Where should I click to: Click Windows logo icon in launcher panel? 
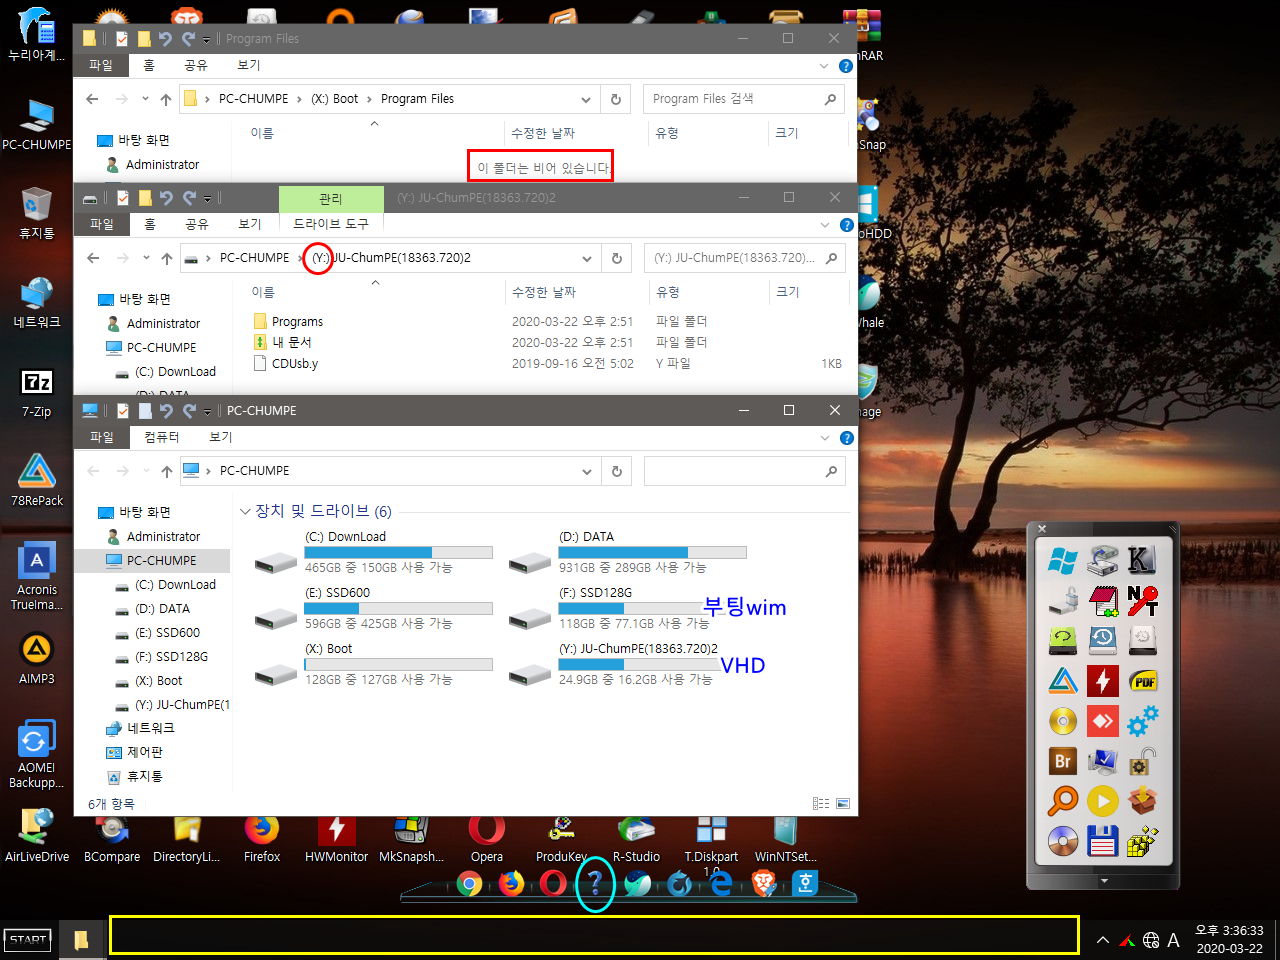click(x=1062, y=561)
